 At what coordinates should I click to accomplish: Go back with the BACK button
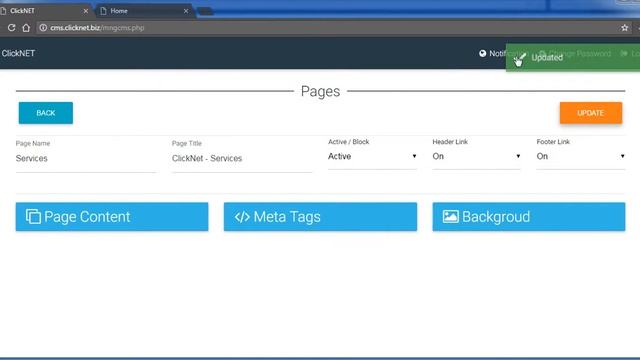click(46, 113)
